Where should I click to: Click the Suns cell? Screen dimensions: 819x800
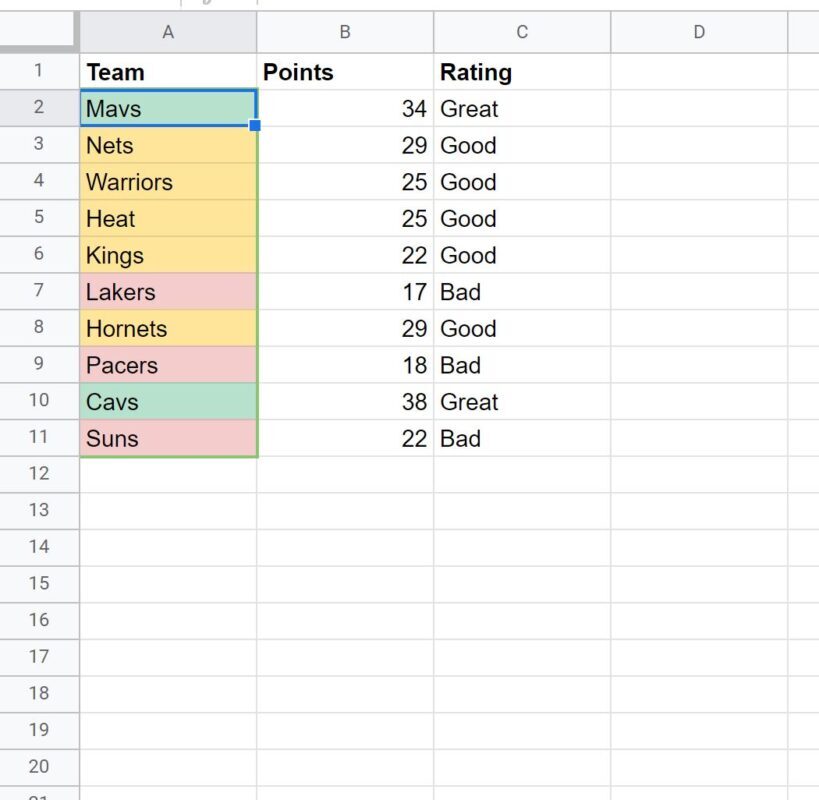168,438
